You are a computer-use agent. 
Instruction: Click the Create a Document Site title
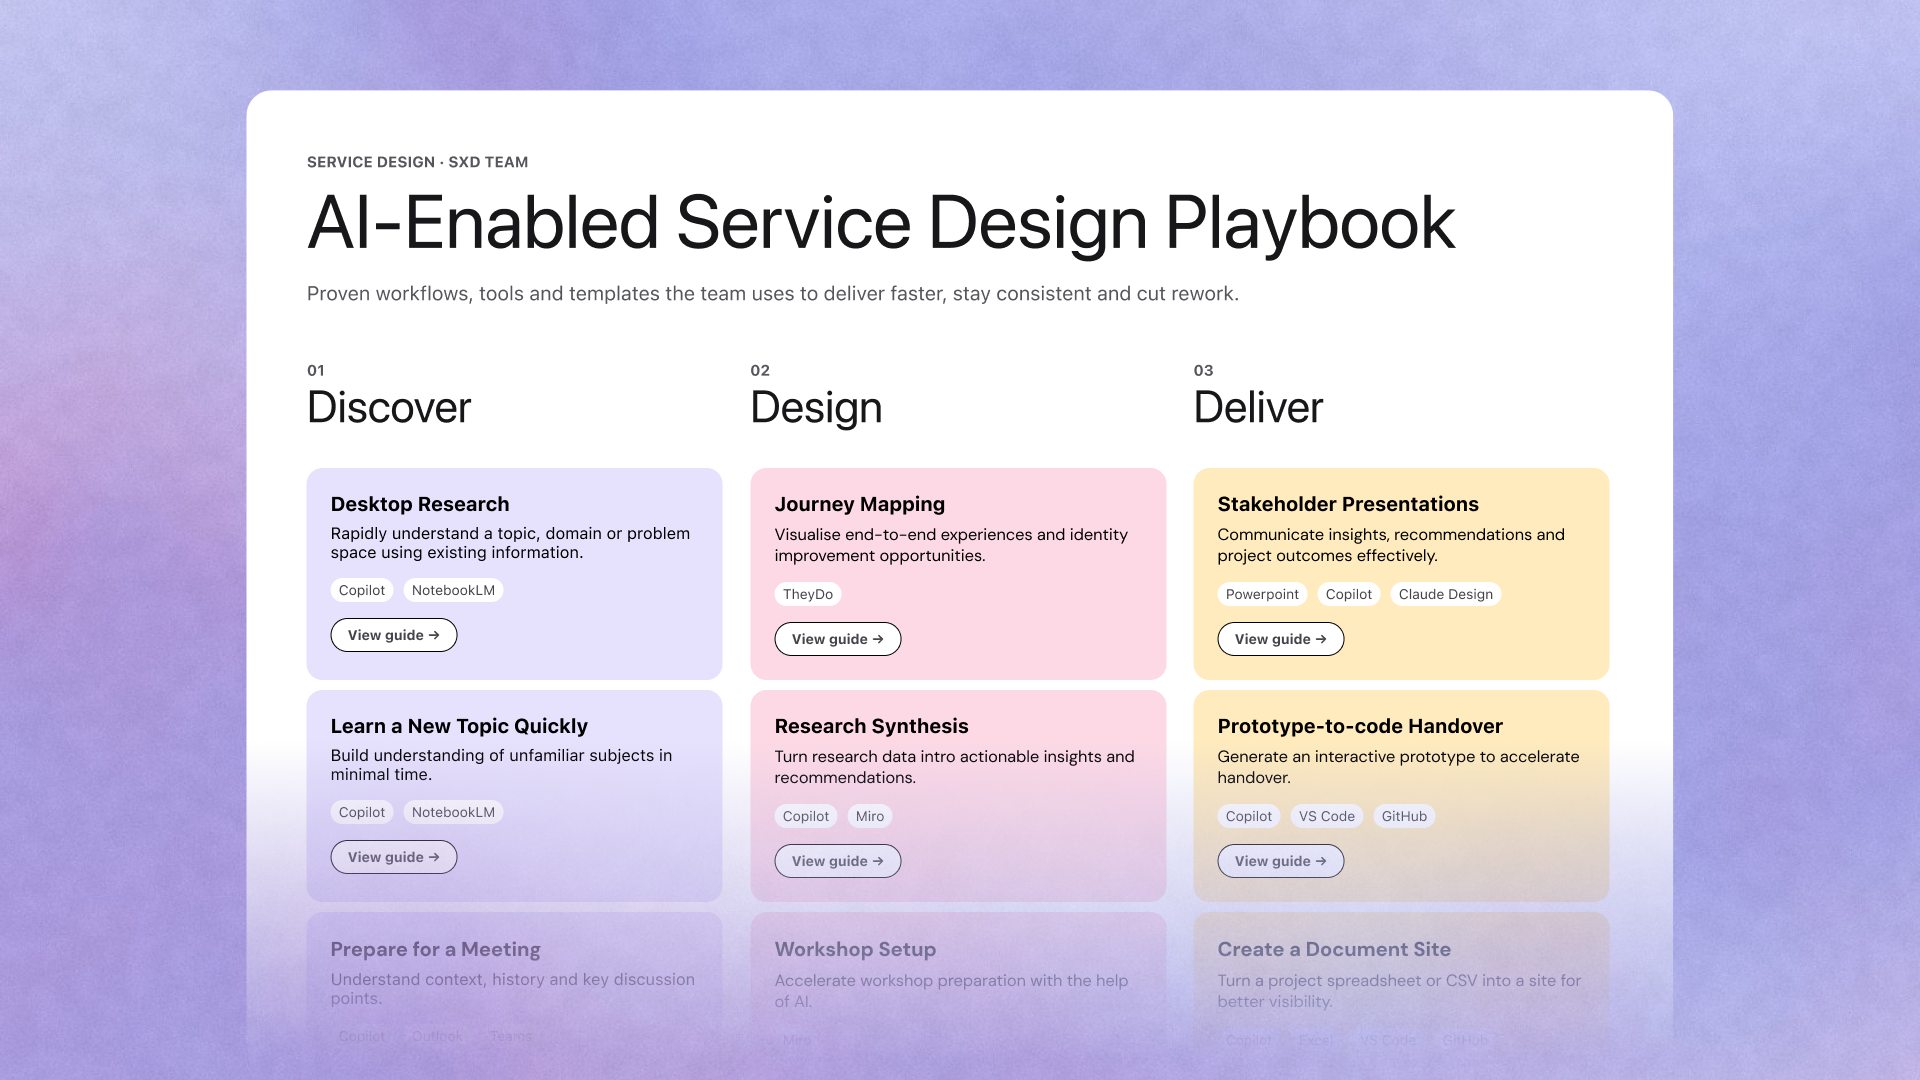click(x=1334, y=949)
